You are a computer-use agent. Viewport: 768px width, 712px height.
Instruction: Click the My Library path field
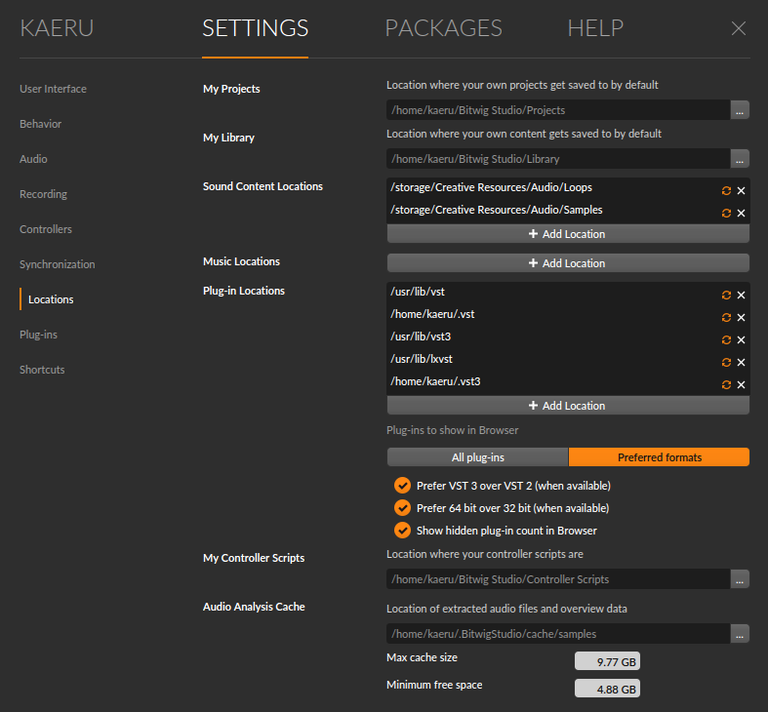coord(558,159)
